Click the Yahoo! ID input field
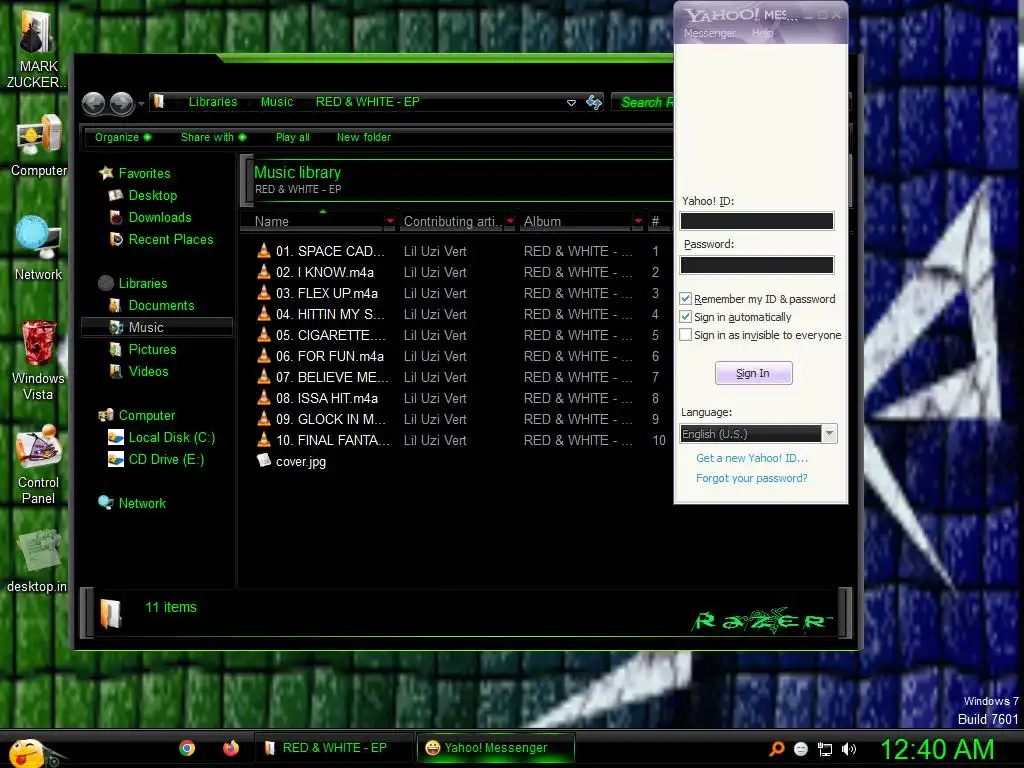1024x768 pixels. [x=757, y=221]
